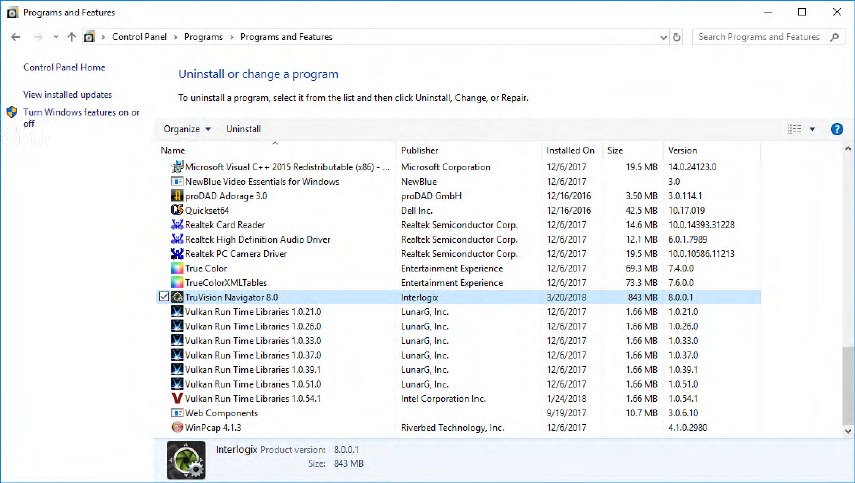Open the recent locations dropdown arrow
This screenshot has width=855, height=483.
click(56, 37)
